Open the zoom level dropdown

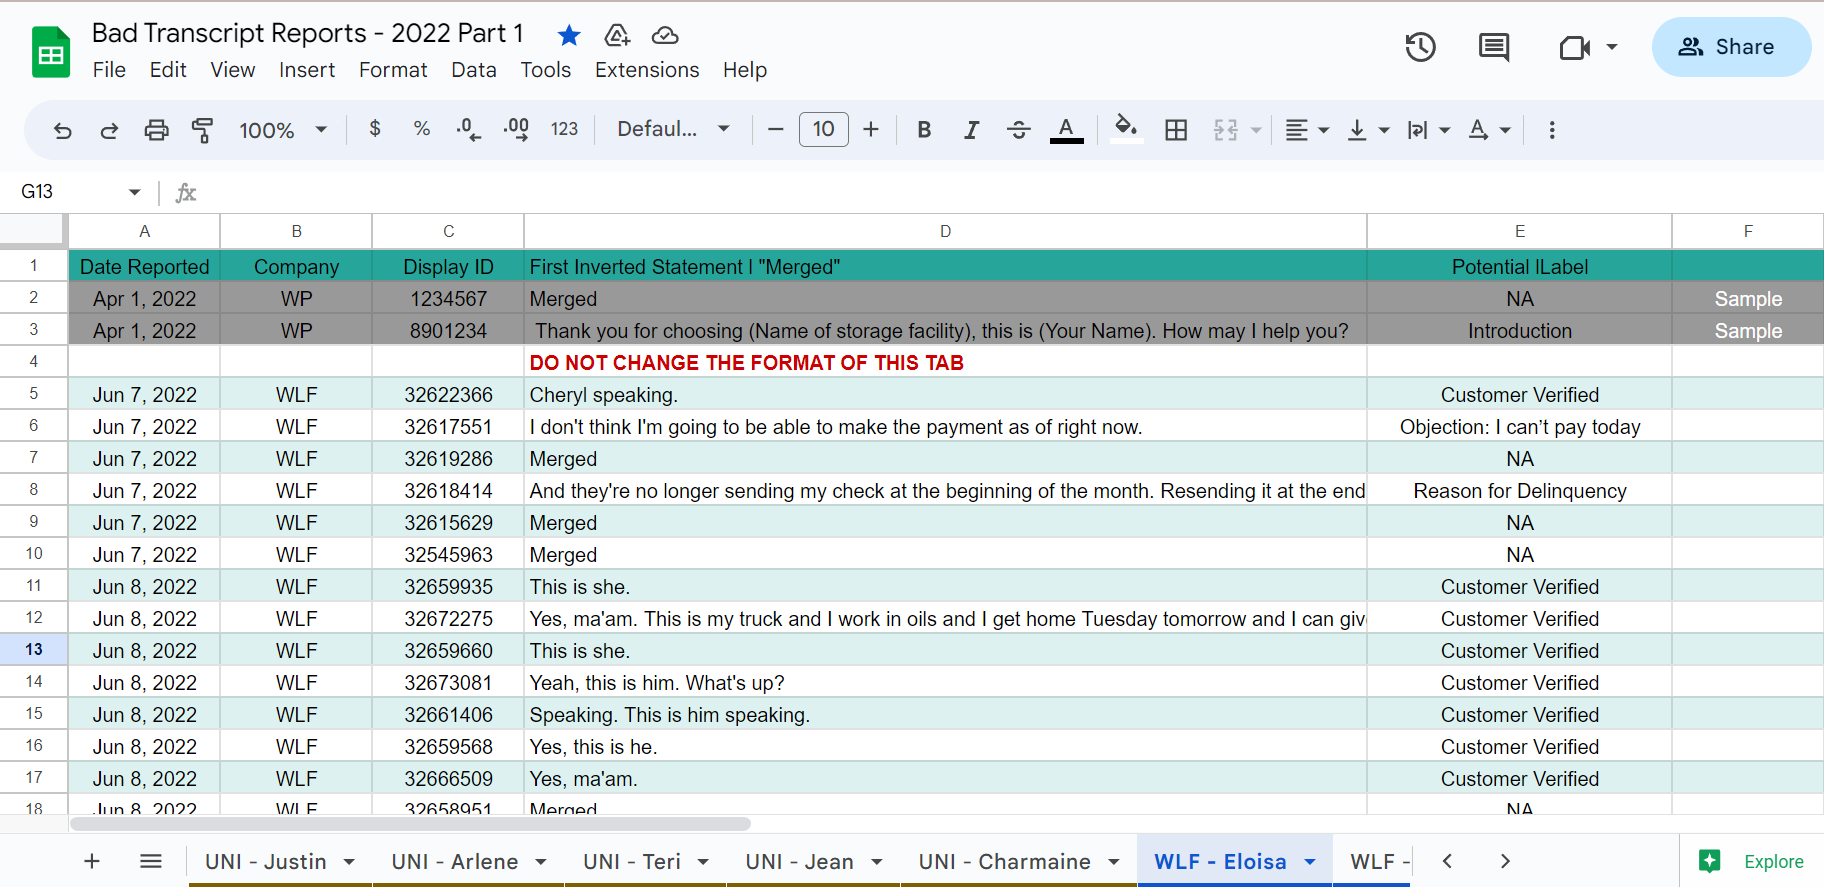point(283,130)
